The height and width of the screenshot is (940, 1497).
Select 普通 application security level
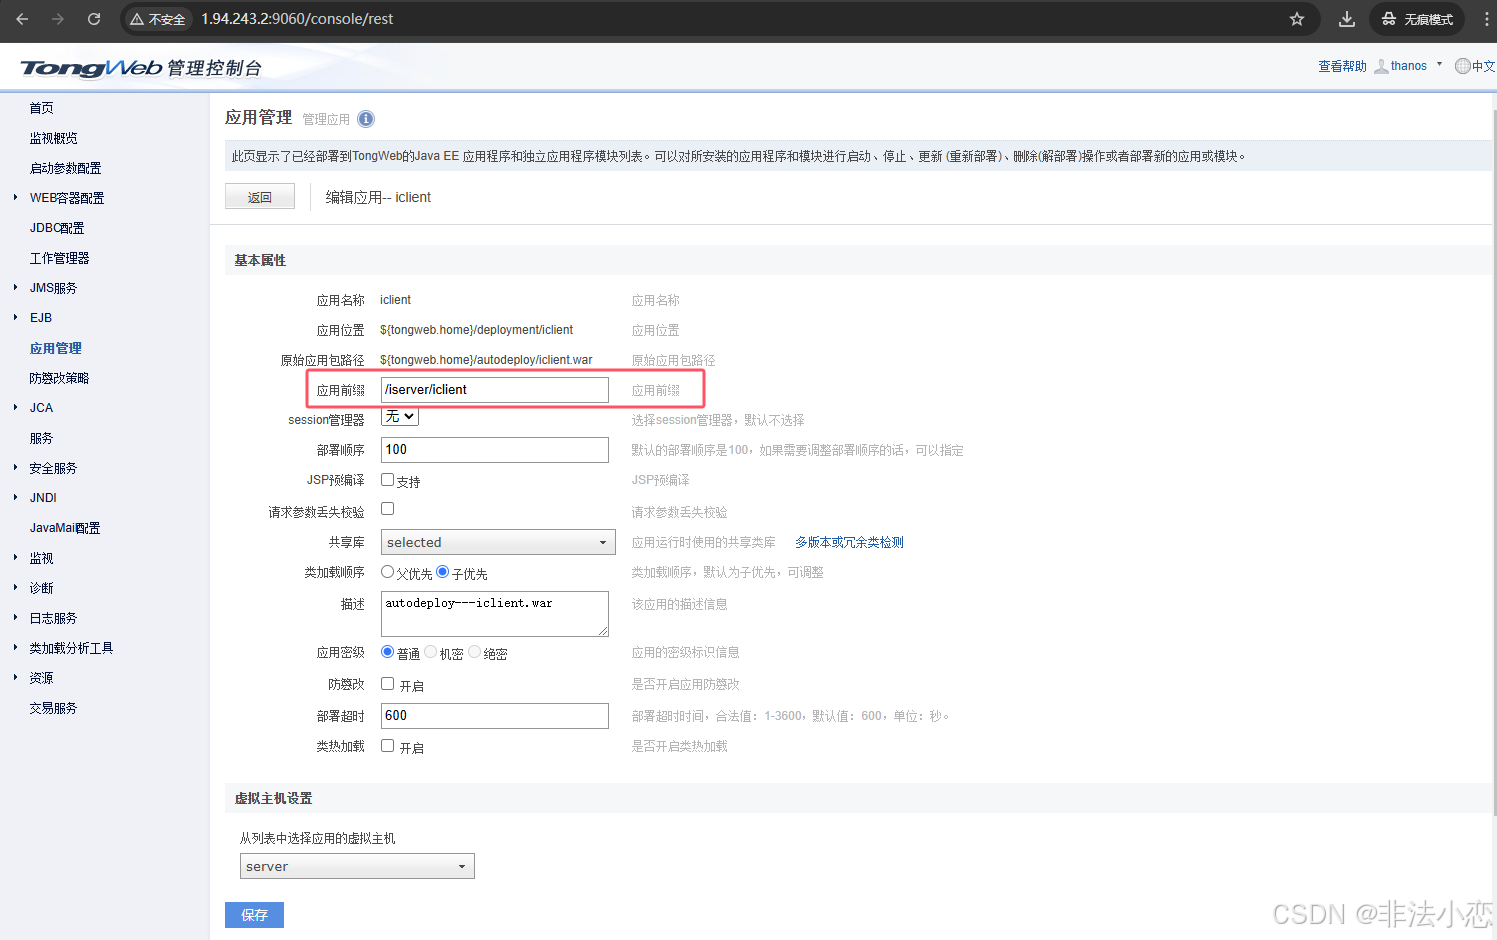point(388,652)
